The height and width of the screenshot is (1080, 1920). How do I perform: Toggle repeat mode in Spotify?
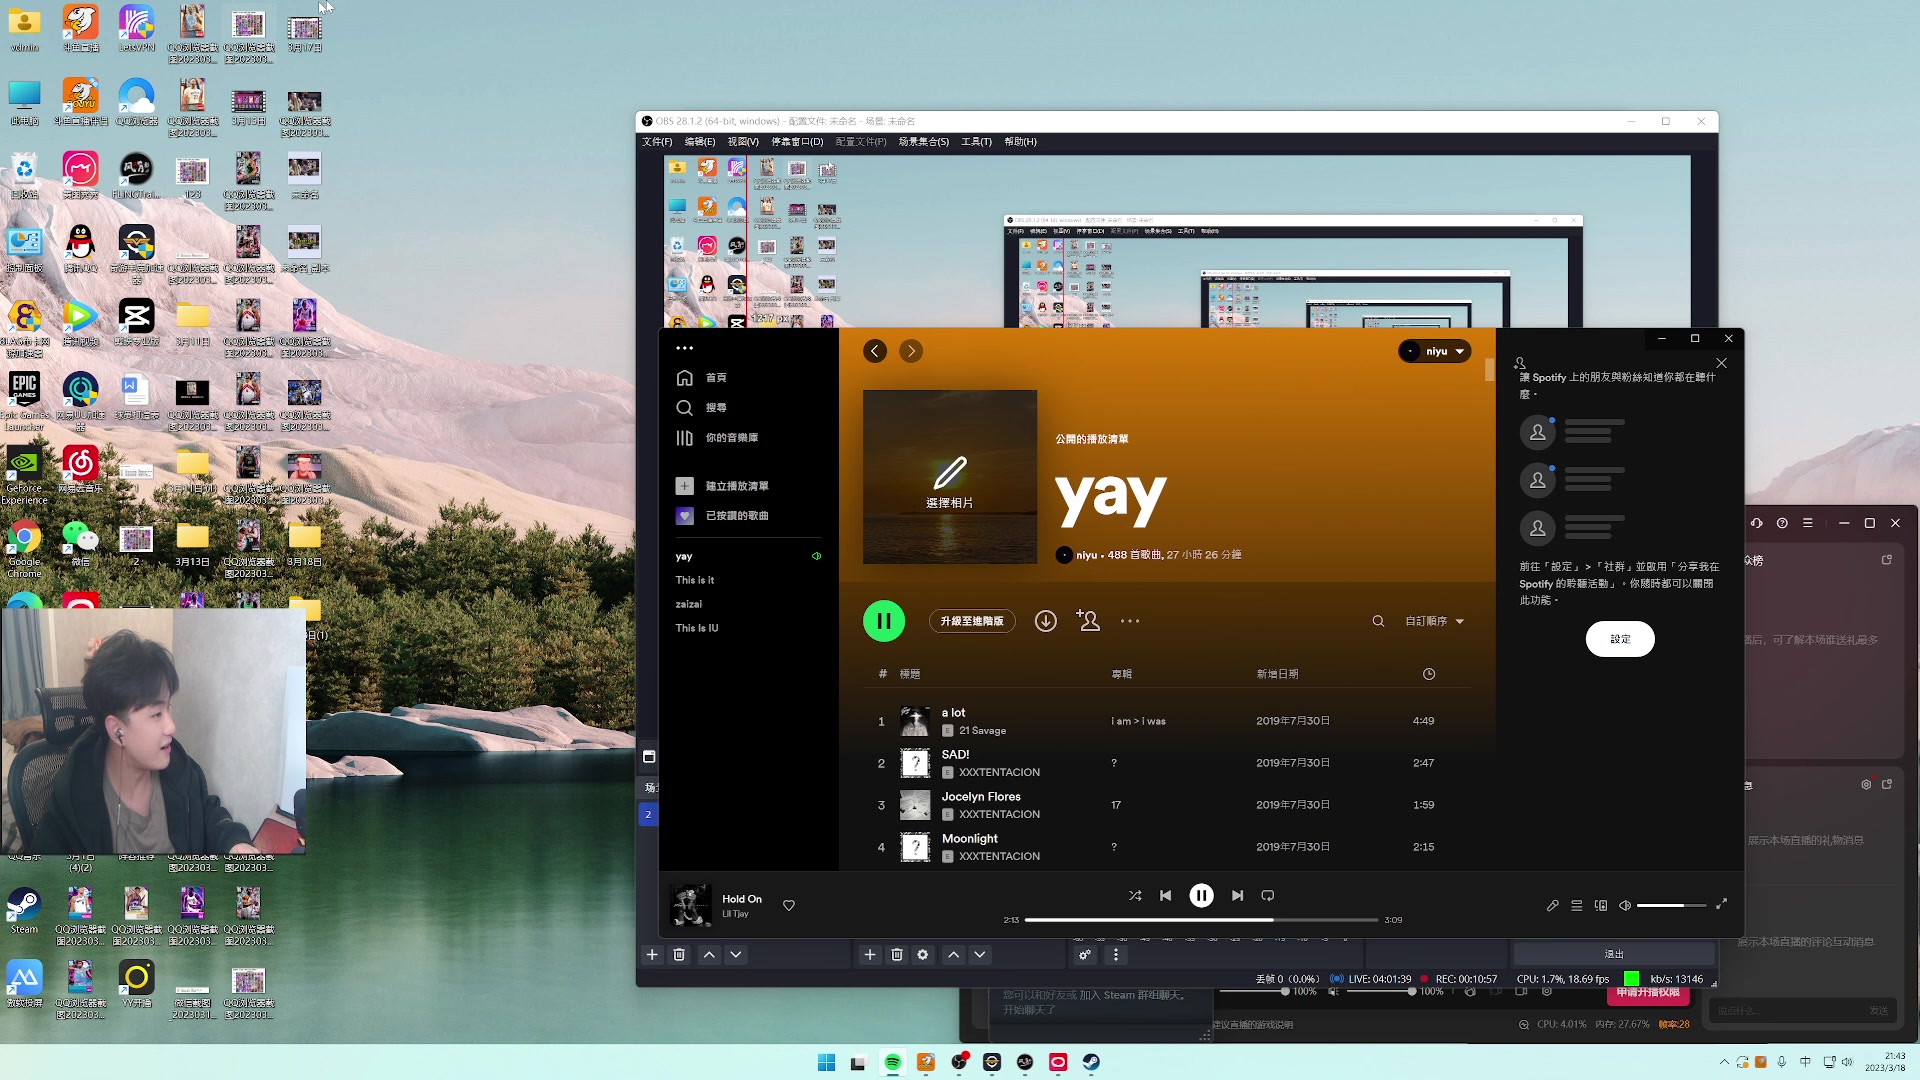click(x=1268, y=896)
